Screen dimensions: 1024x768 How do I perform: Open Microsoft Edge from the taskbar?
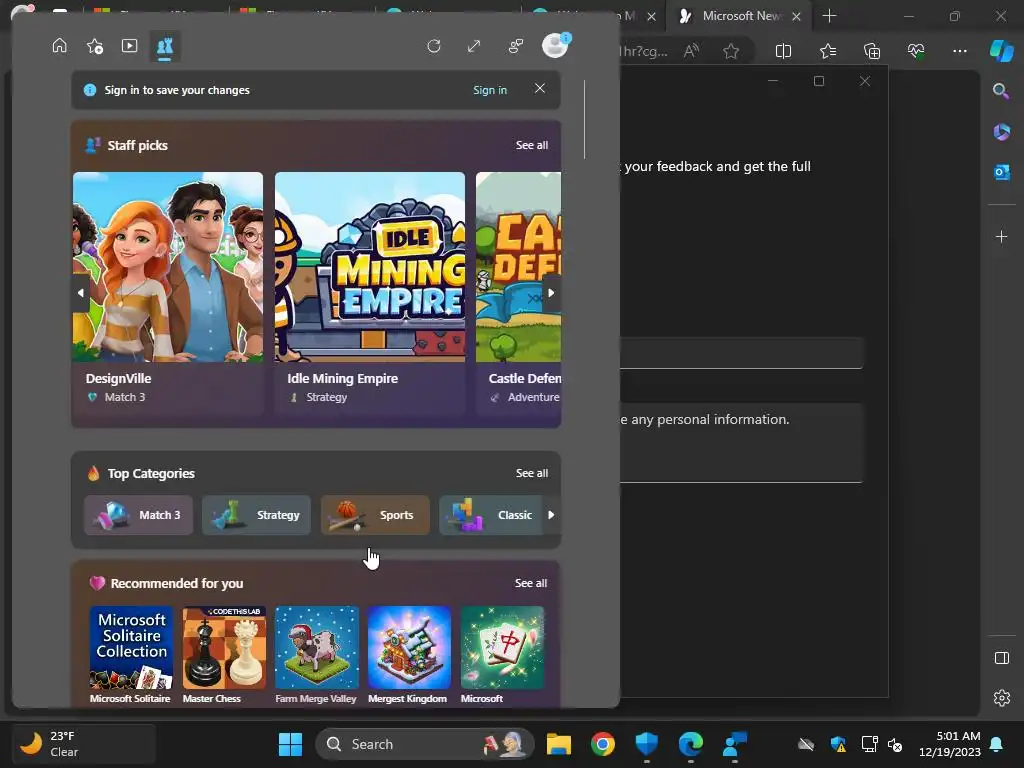pyautogui.click(x=690, y=744)
